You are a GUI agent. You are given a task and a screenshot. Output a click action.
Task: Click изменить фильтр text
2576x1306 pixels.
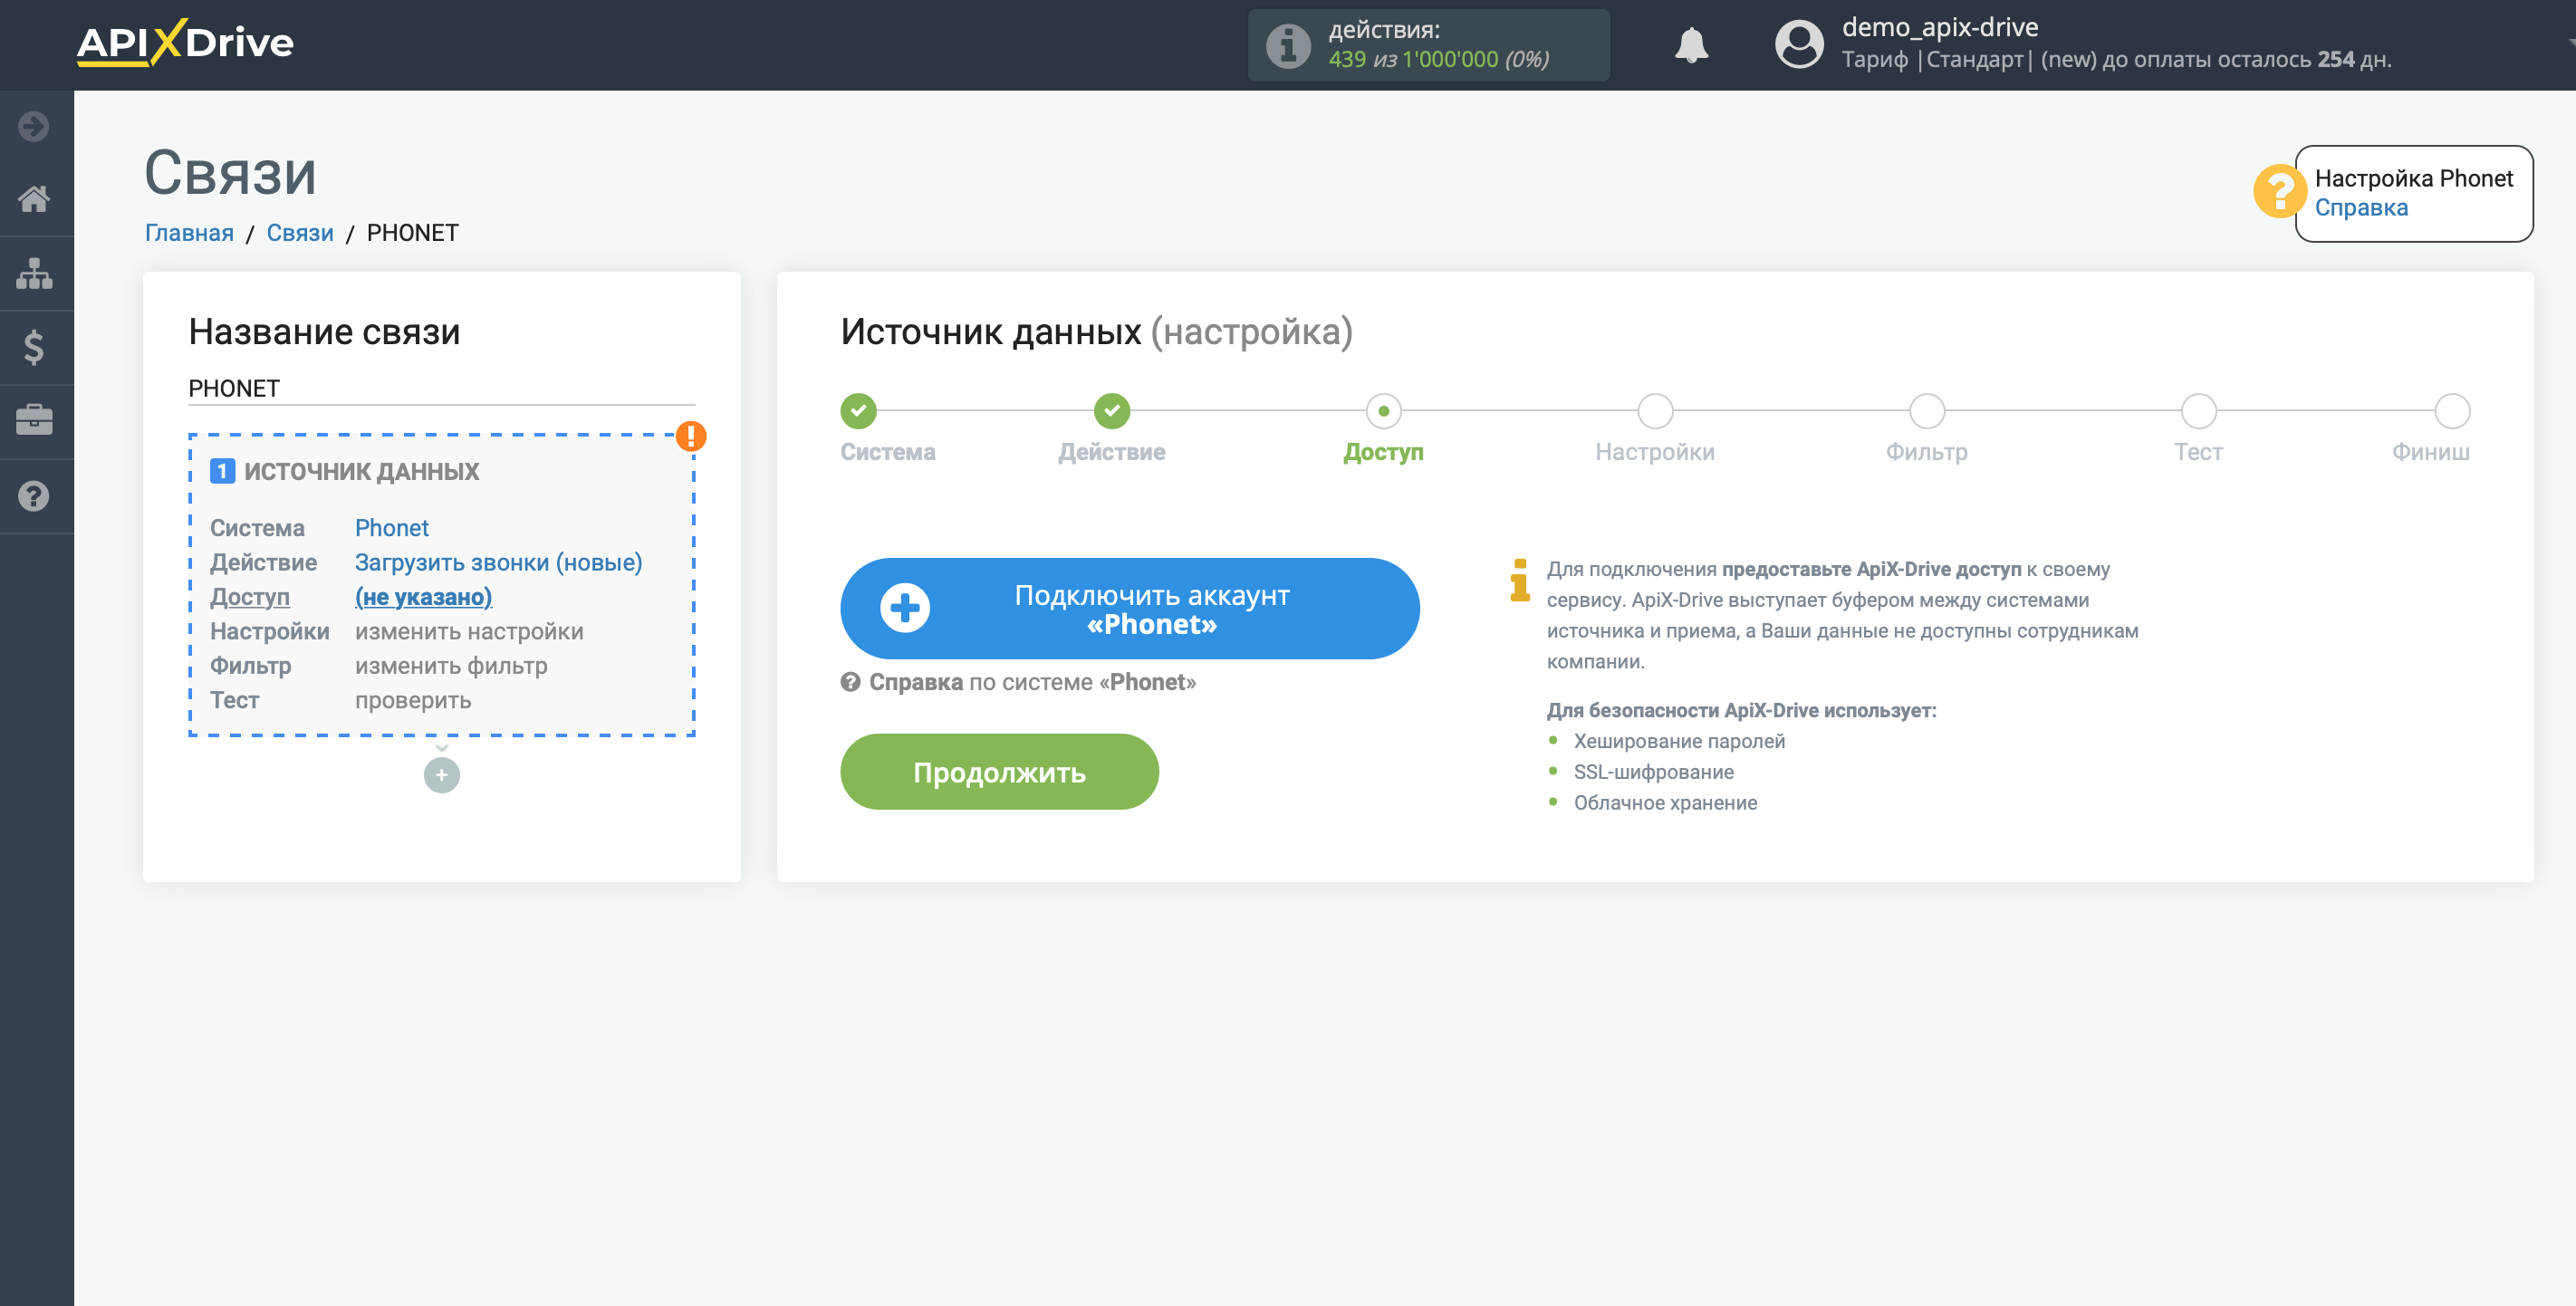point(451,666)
